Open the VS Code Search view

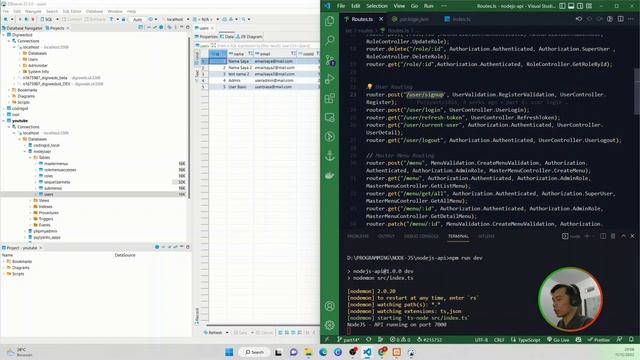(x=330, y=40)
